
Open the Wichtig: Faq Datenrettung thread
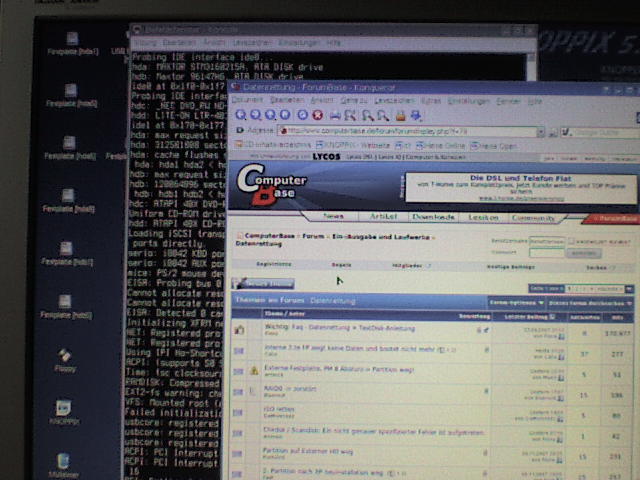point(340,328)
